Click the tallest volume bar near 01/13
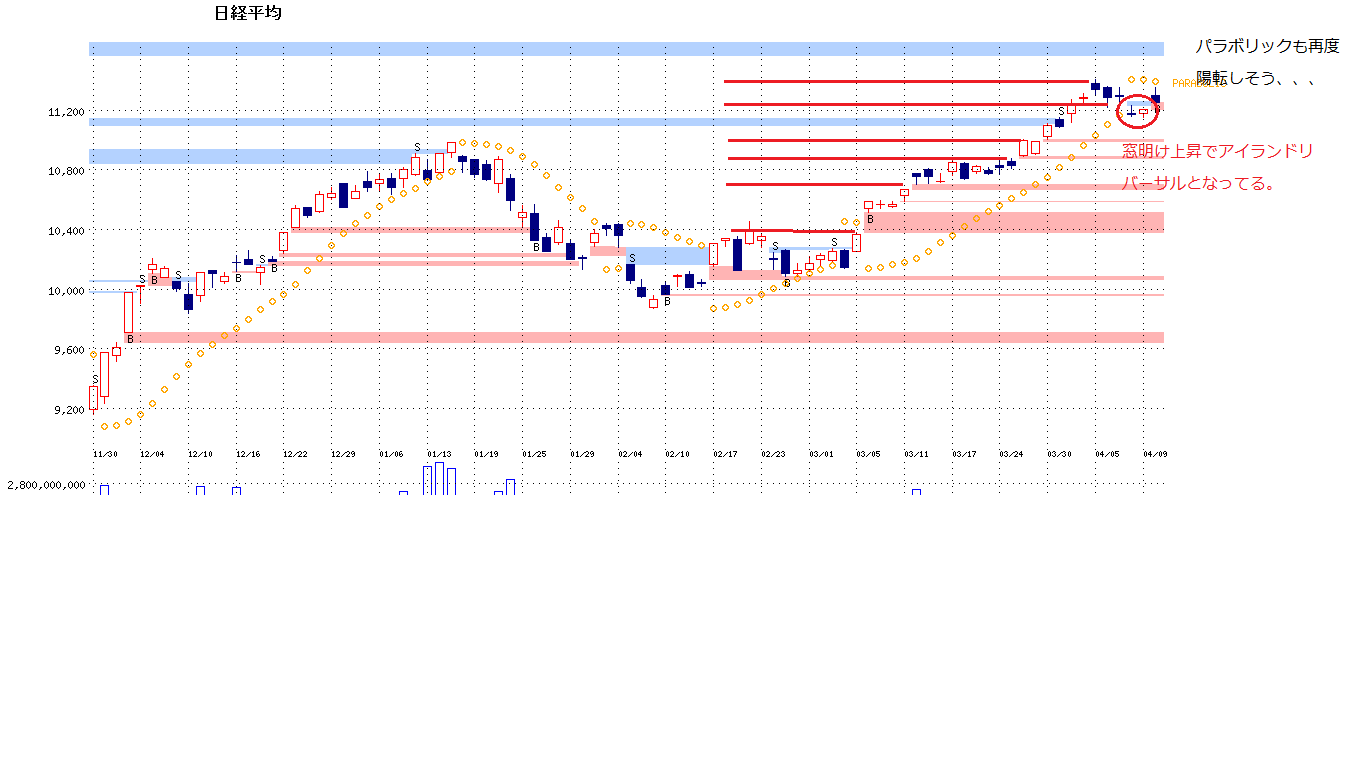 point(439,479)
